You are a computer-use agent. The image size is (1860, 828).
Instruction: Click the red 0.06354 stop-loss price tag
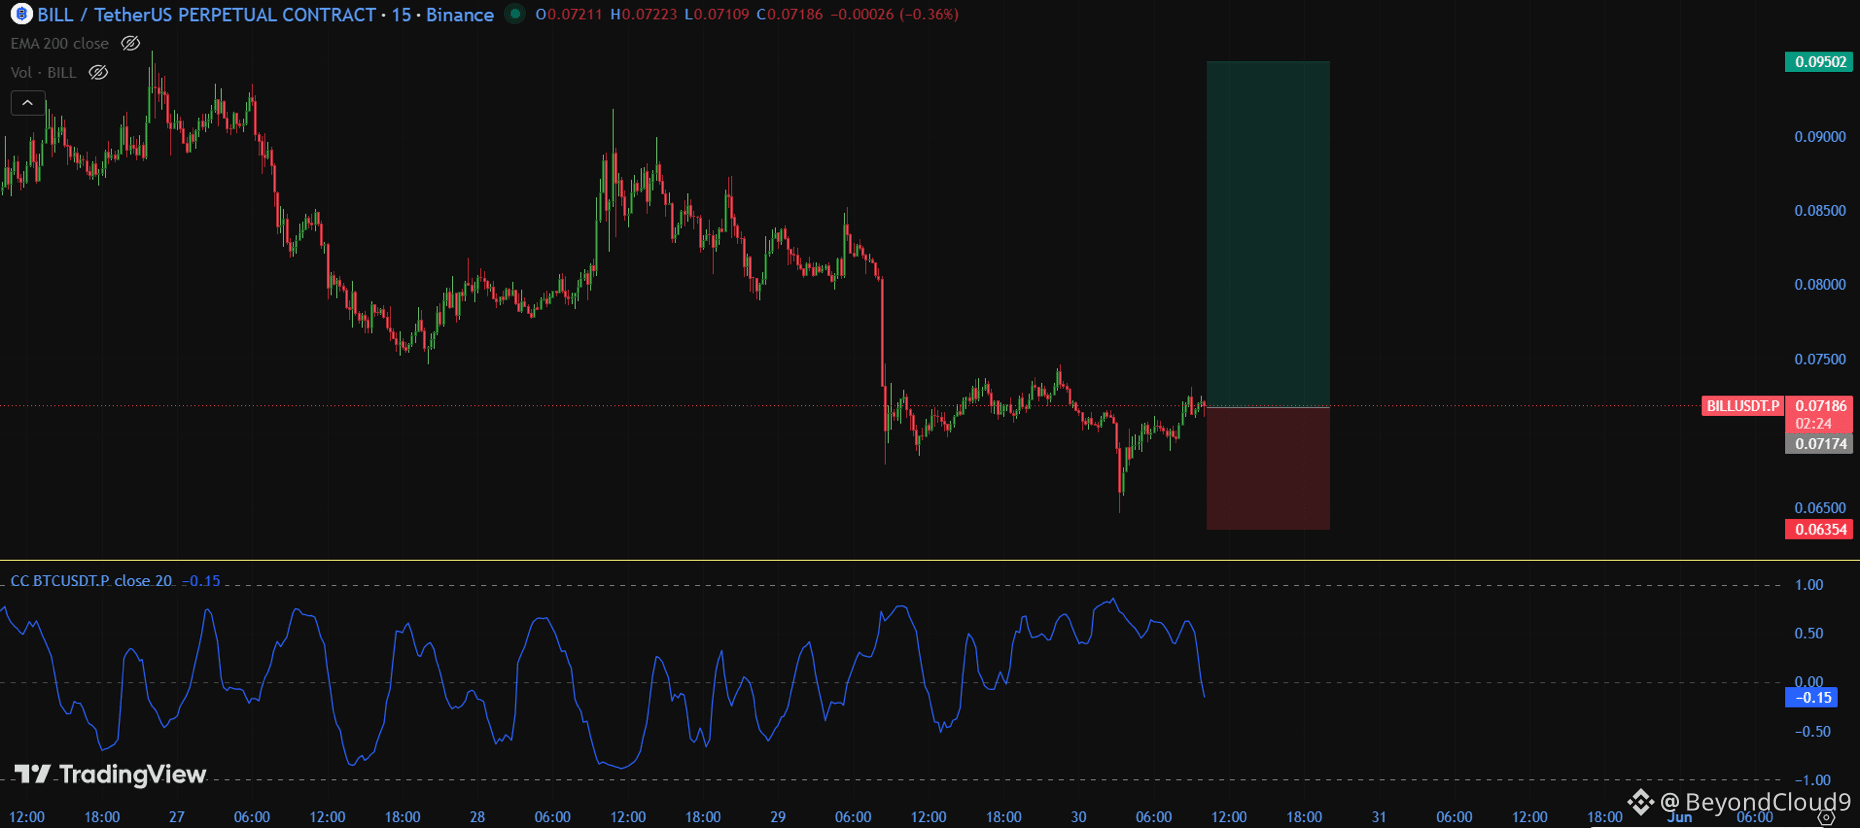(x=1819, y=529)
